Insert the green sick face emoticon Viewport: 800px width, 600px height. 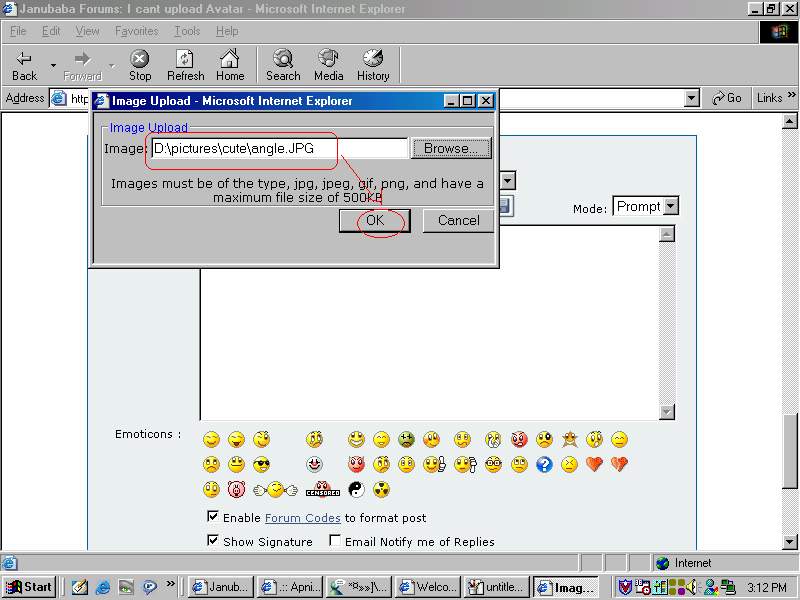pos(406,439)
